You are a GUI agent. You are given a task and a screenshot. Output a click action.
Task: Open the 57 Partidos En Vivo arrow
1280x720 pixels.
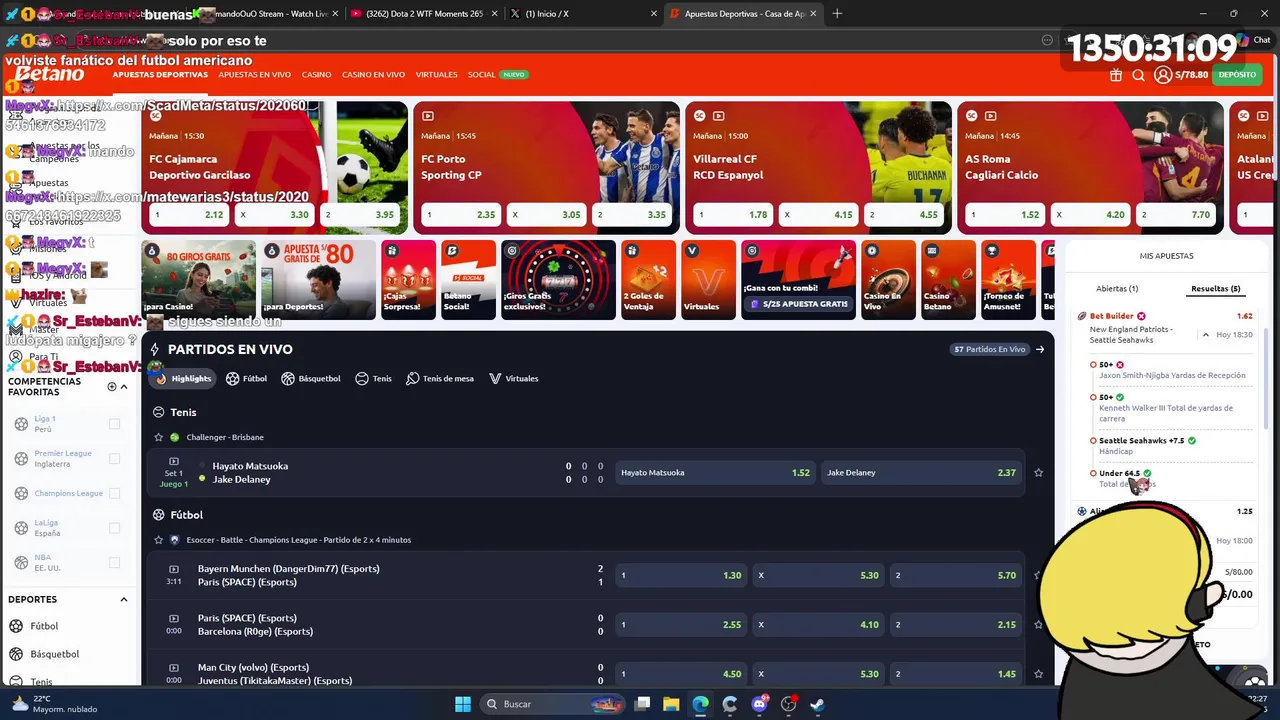tap(1040, 349)
